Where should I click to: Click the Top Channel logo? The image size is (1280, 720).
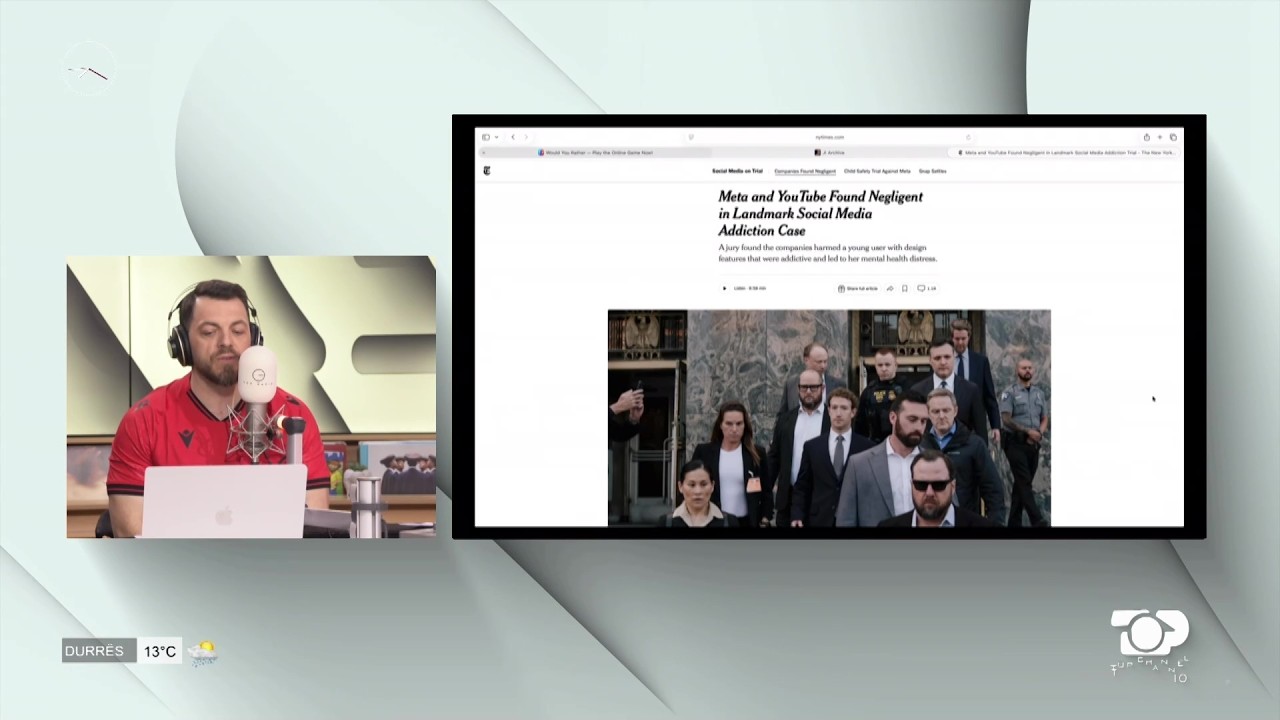click(1150, 646)
